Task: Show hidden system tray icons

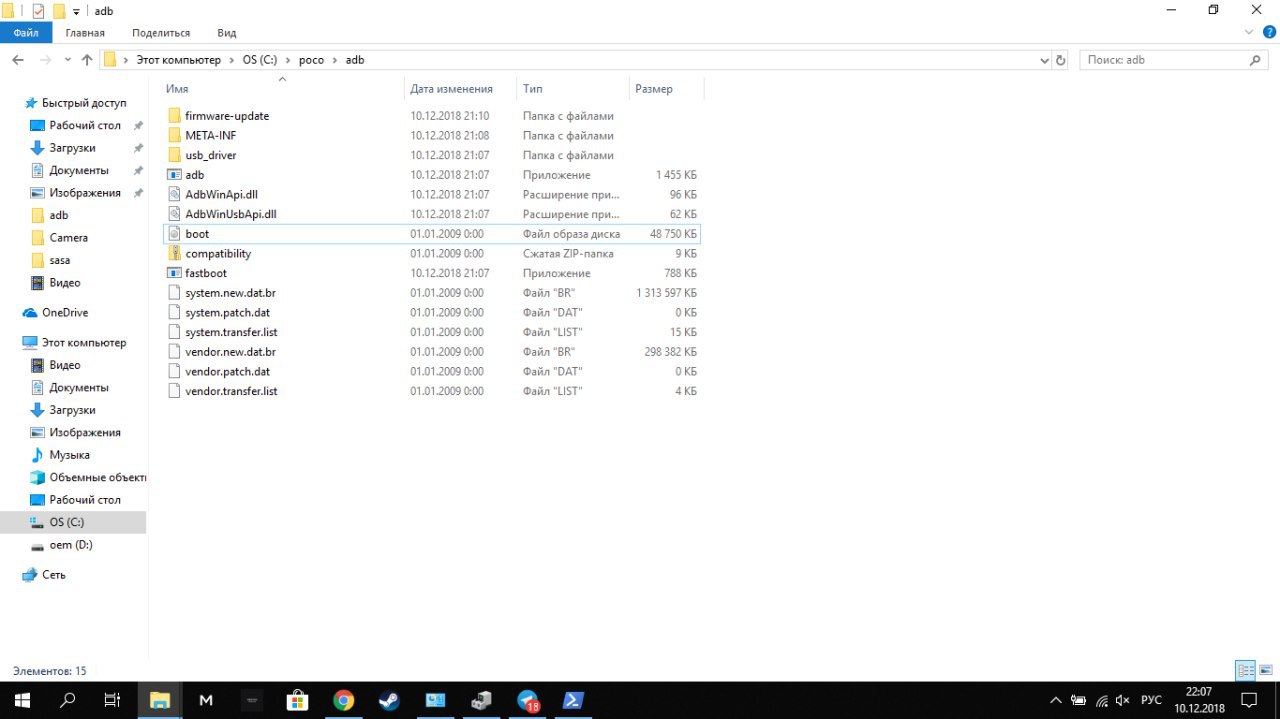Action: (x=1055, y=700)
